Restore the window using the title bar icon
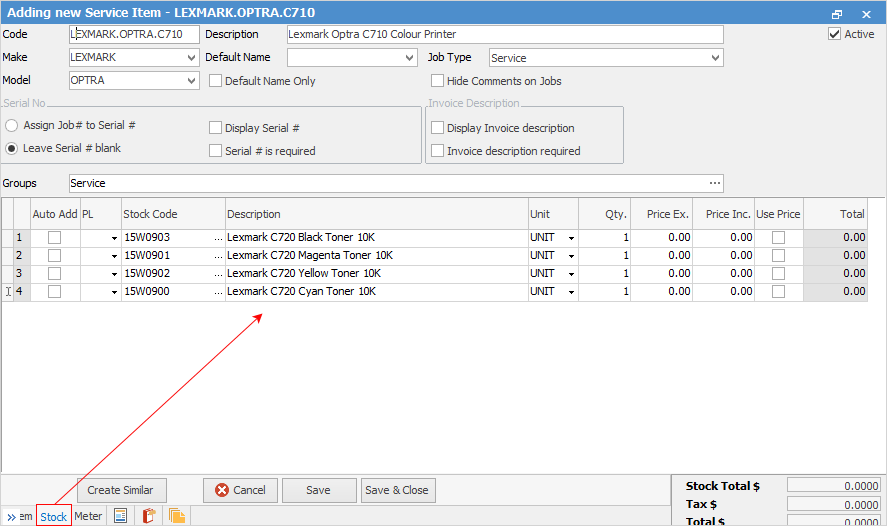 pos(837,14)
